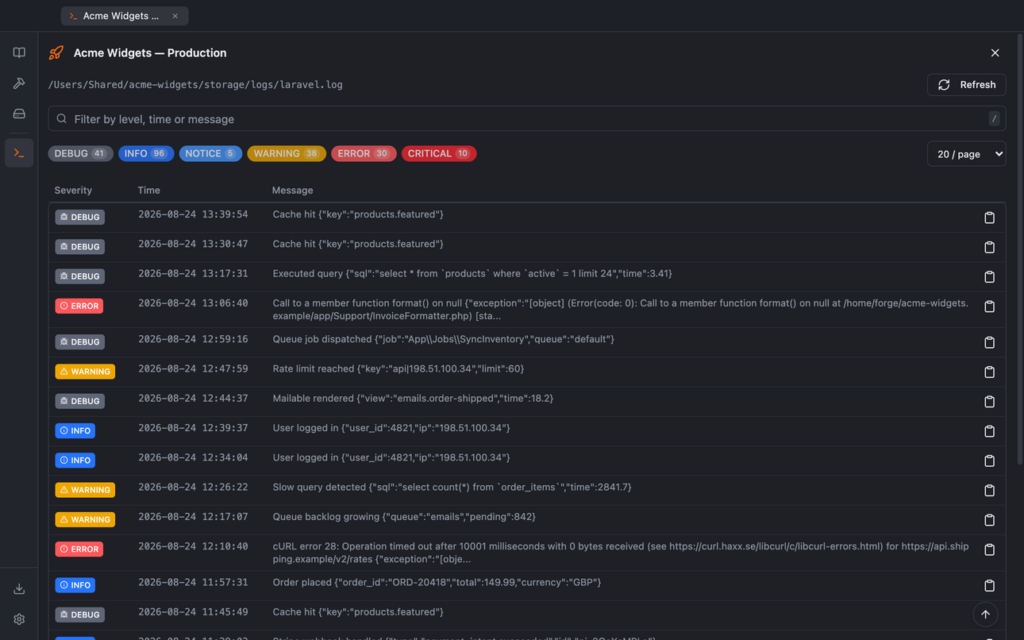Copy the Mailable rendered log entry
The width and height of the screenshot is (1024, 640).
point(989,402)
